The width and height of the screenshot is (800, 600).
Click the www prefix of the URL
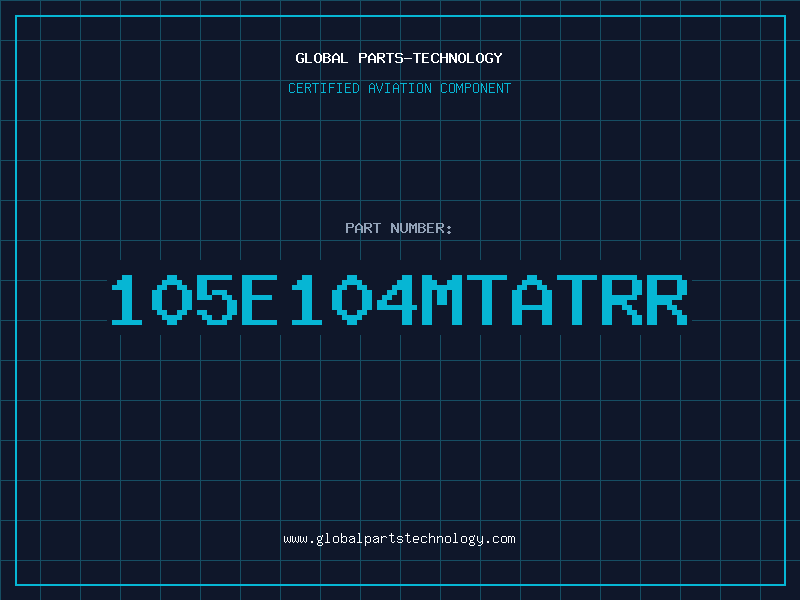click(x=295, y=539)
